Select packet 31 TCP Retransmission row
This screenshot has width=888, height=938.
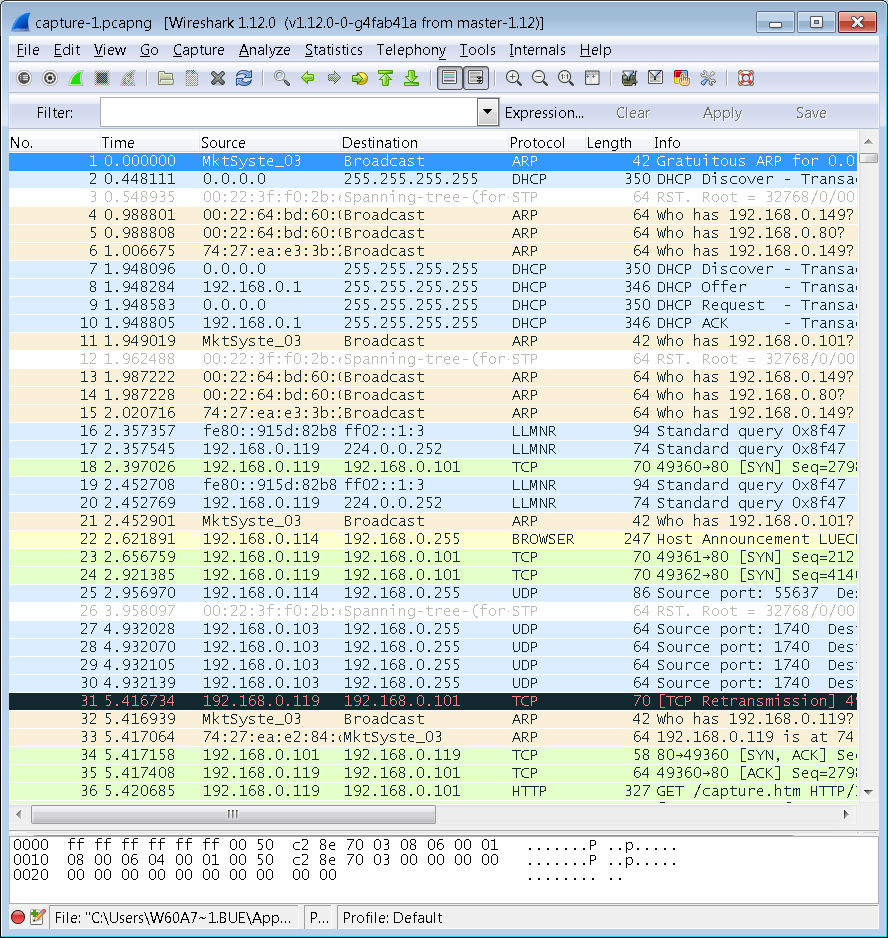[433, 701]
